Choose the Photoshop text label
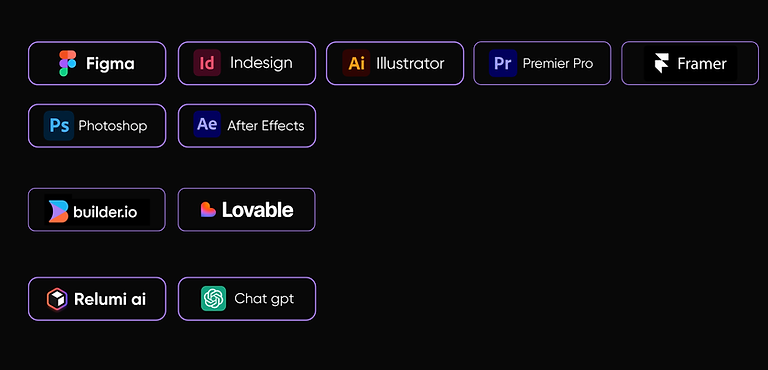 (x=113, y=126)
